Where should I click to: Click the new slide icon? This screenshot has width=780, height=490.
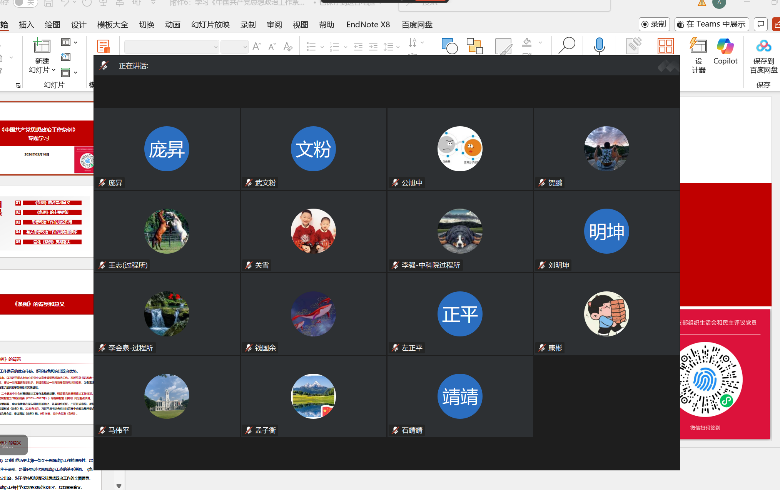point(42,46)
